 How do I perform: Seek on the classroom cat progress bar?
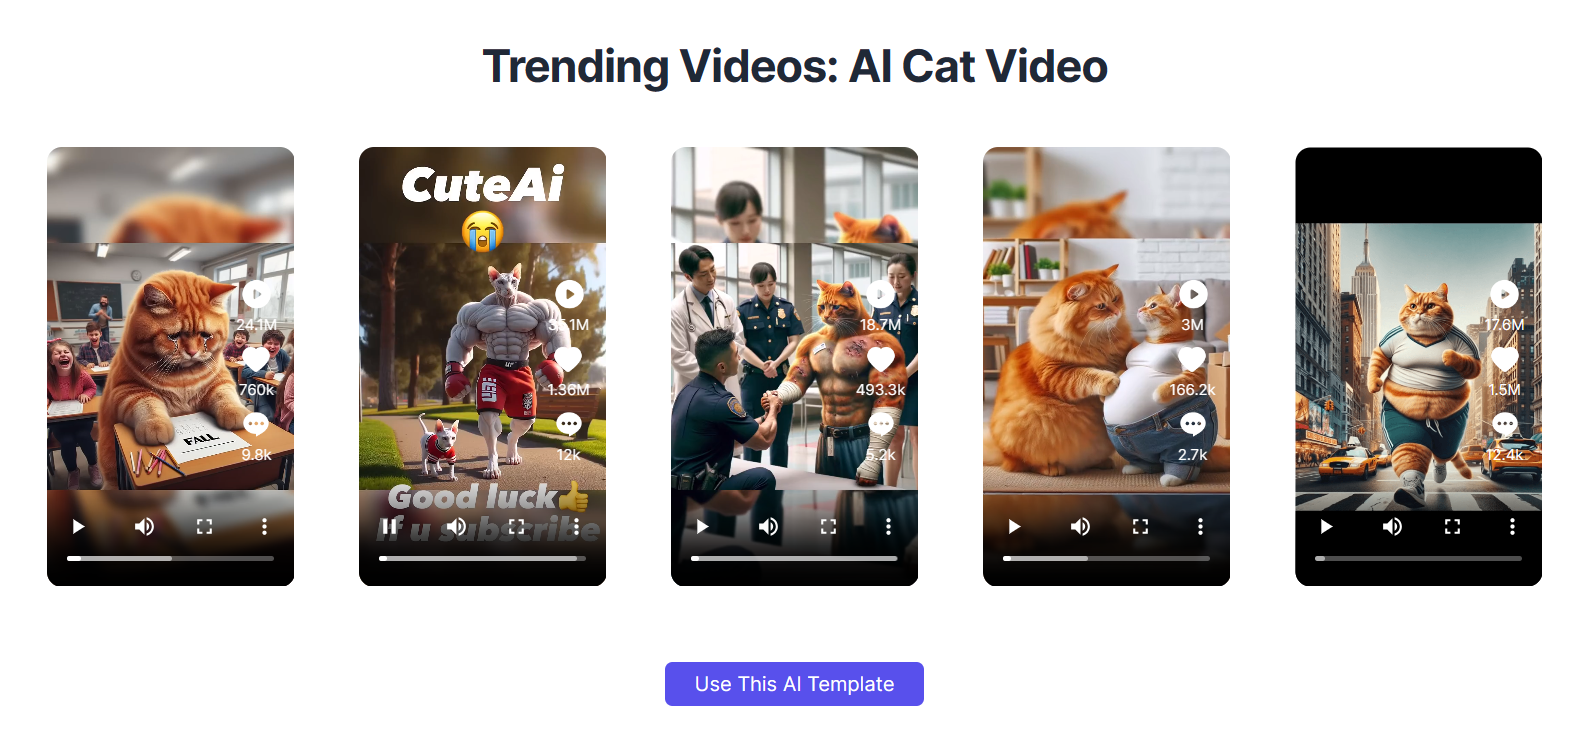click(x=170, y=558)
